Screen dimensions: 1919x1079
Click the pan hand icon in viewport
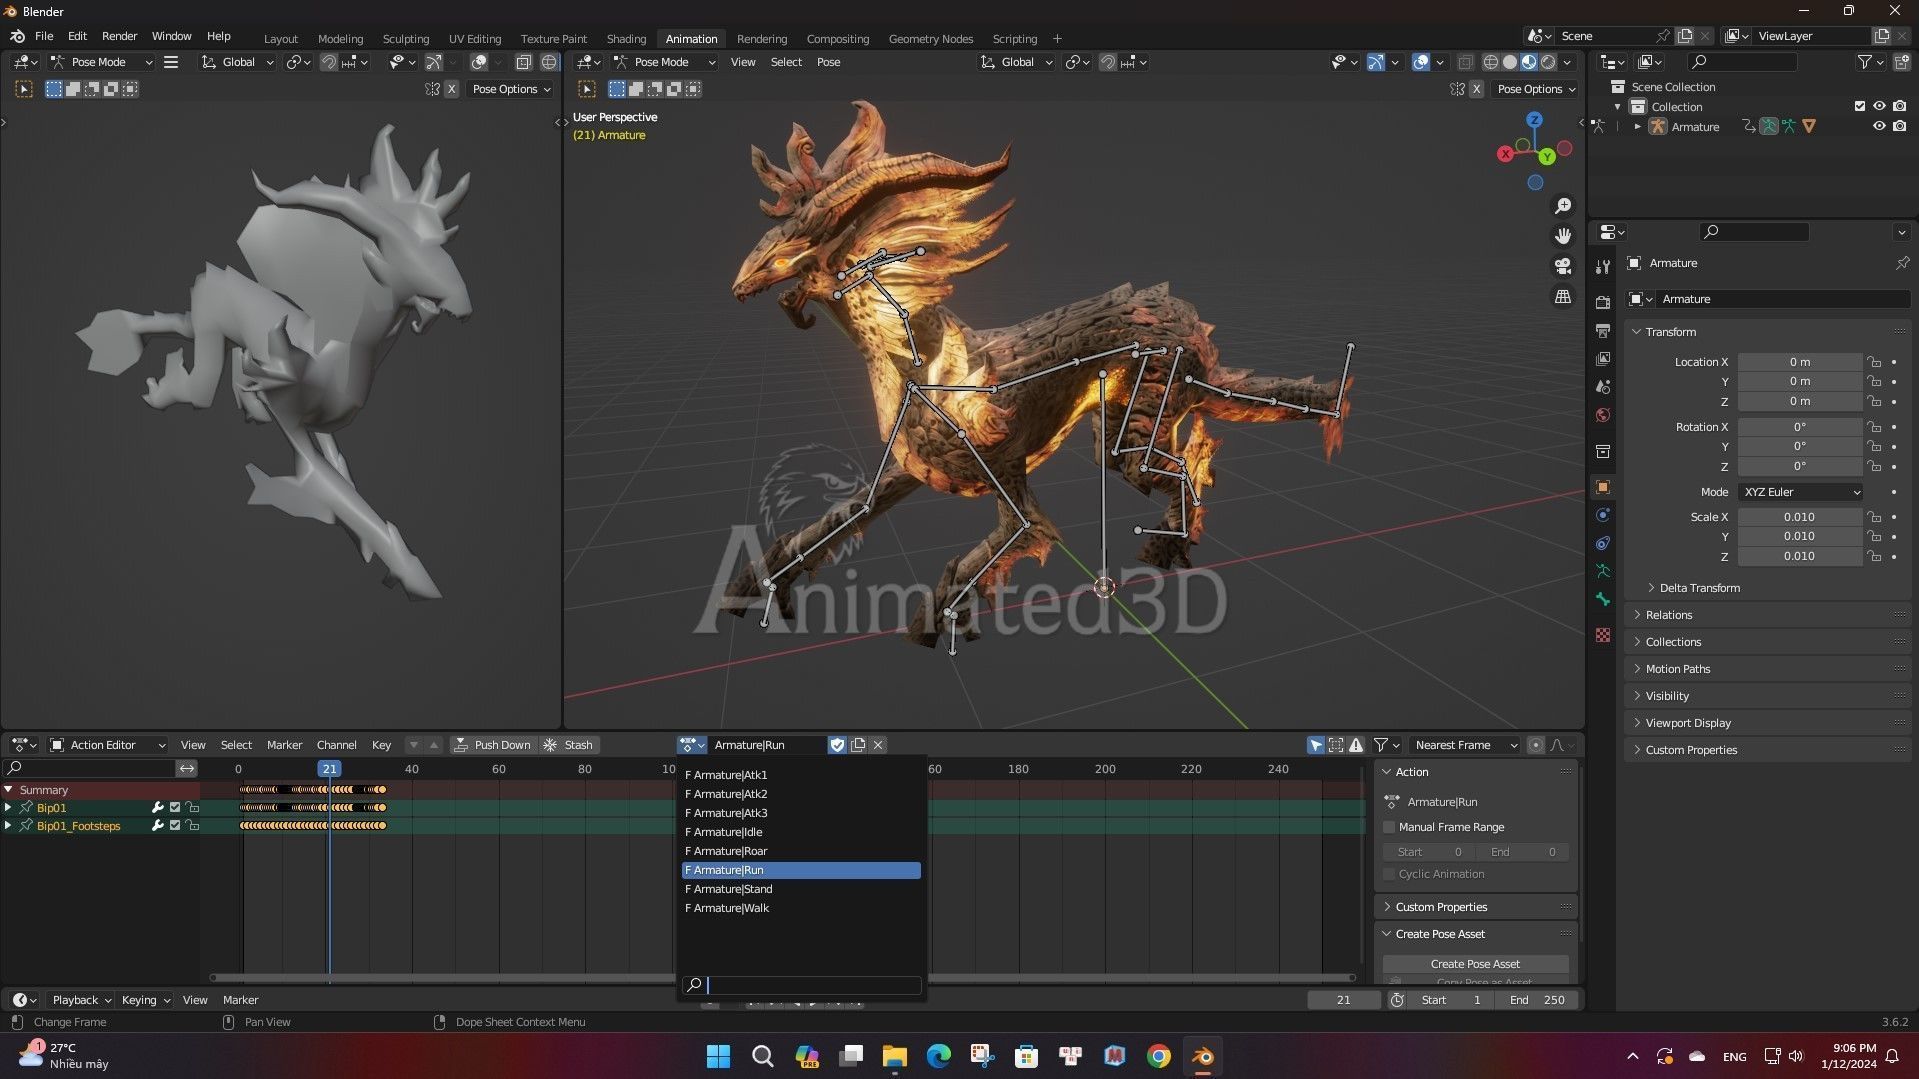(x=1562, y=236)
